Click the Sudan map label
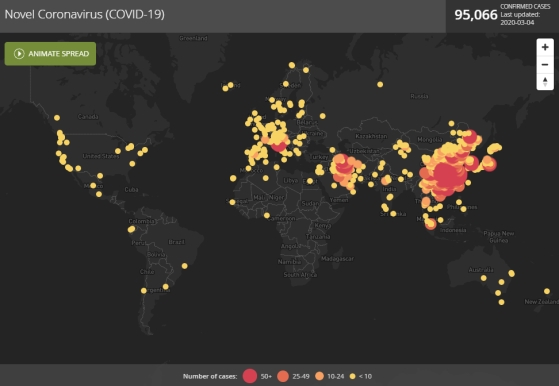This screenshot has width=559, height=386. tap(311, 204)
